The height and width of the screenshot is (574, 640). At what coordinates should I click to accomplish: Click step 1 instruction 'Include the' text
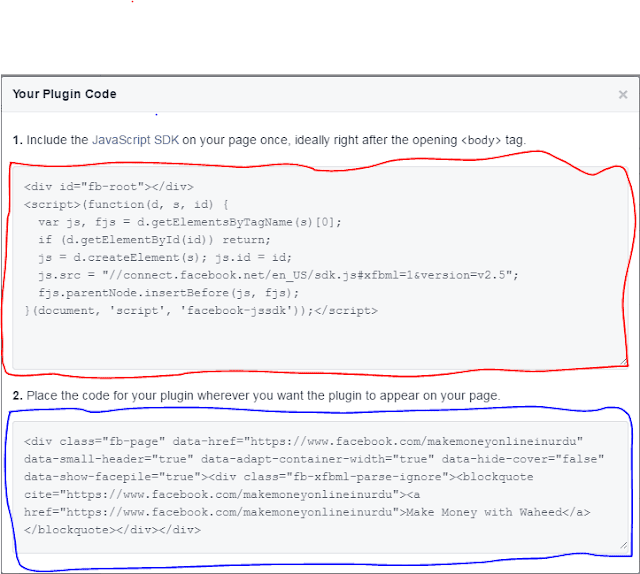click(57, 140)
